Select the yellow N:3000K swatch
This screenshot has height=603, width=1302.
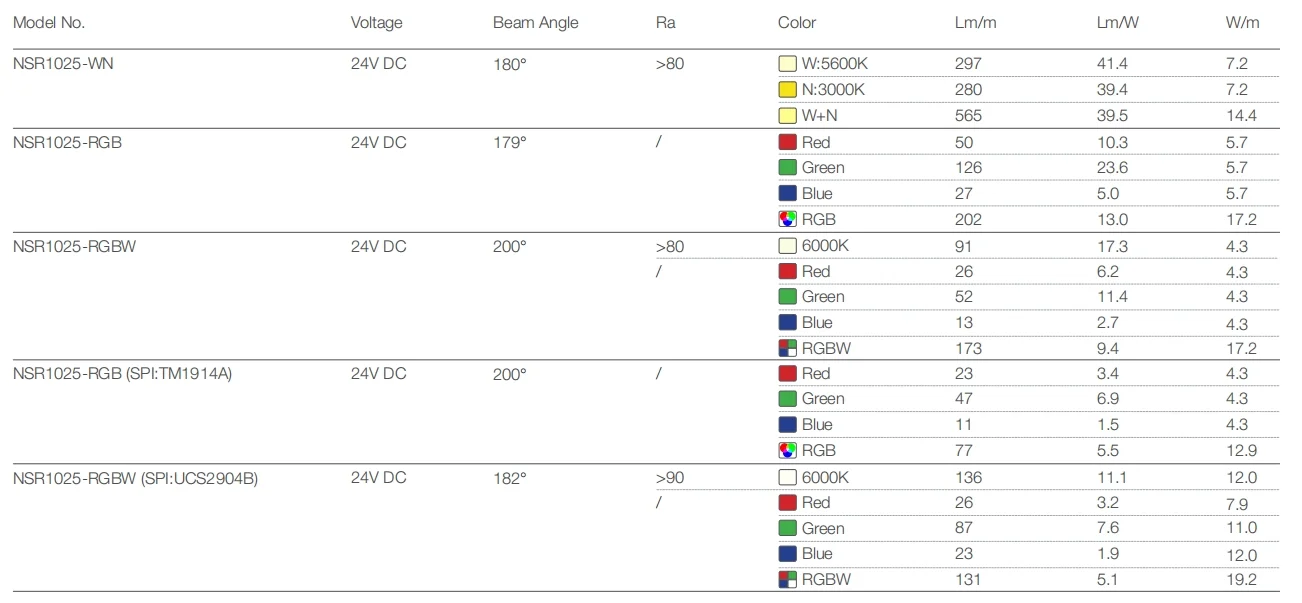click(x=787, y=90)
